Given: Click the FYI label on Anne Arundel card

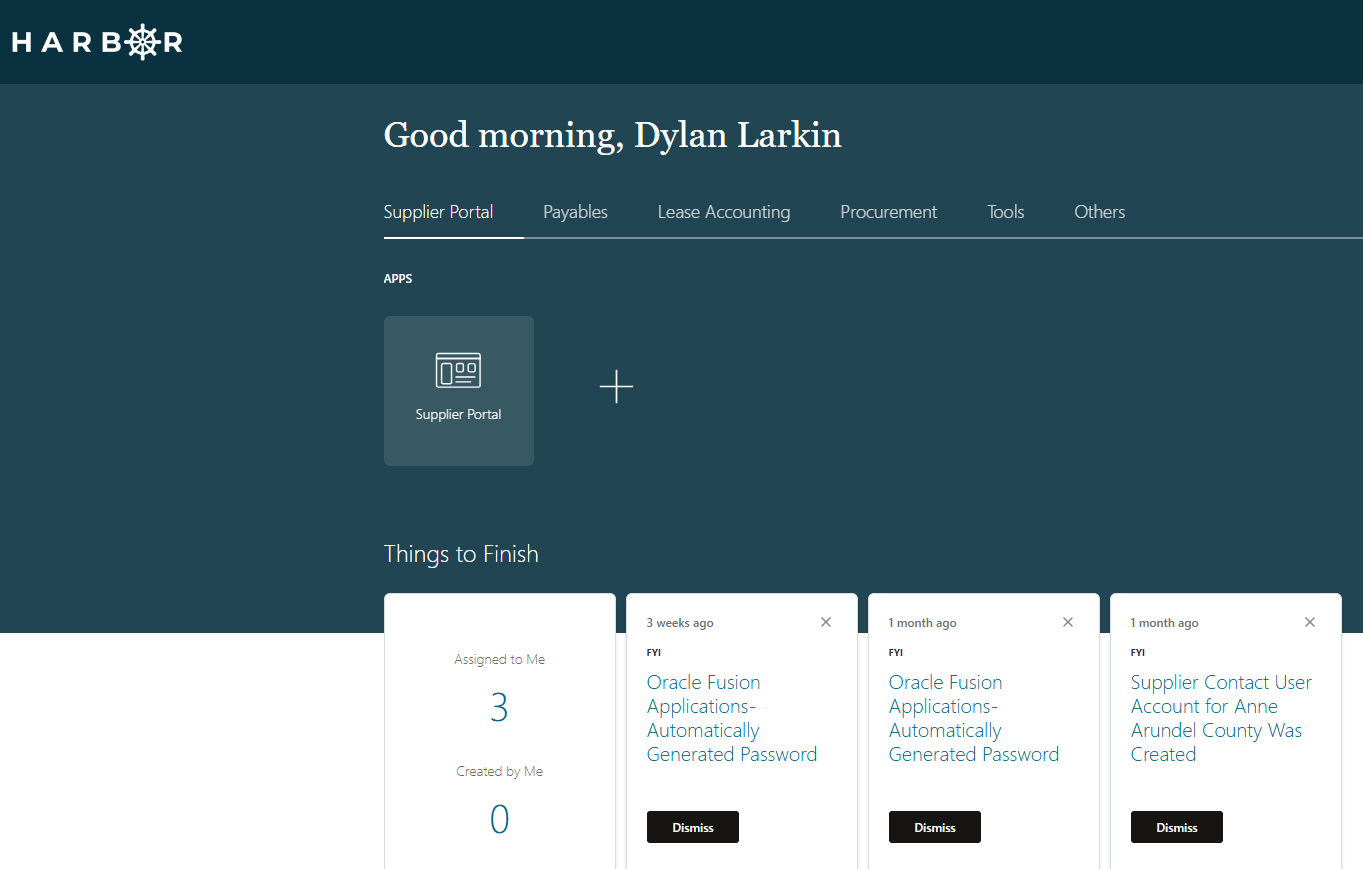Looking at the screenshot, I should [1138, 652].
